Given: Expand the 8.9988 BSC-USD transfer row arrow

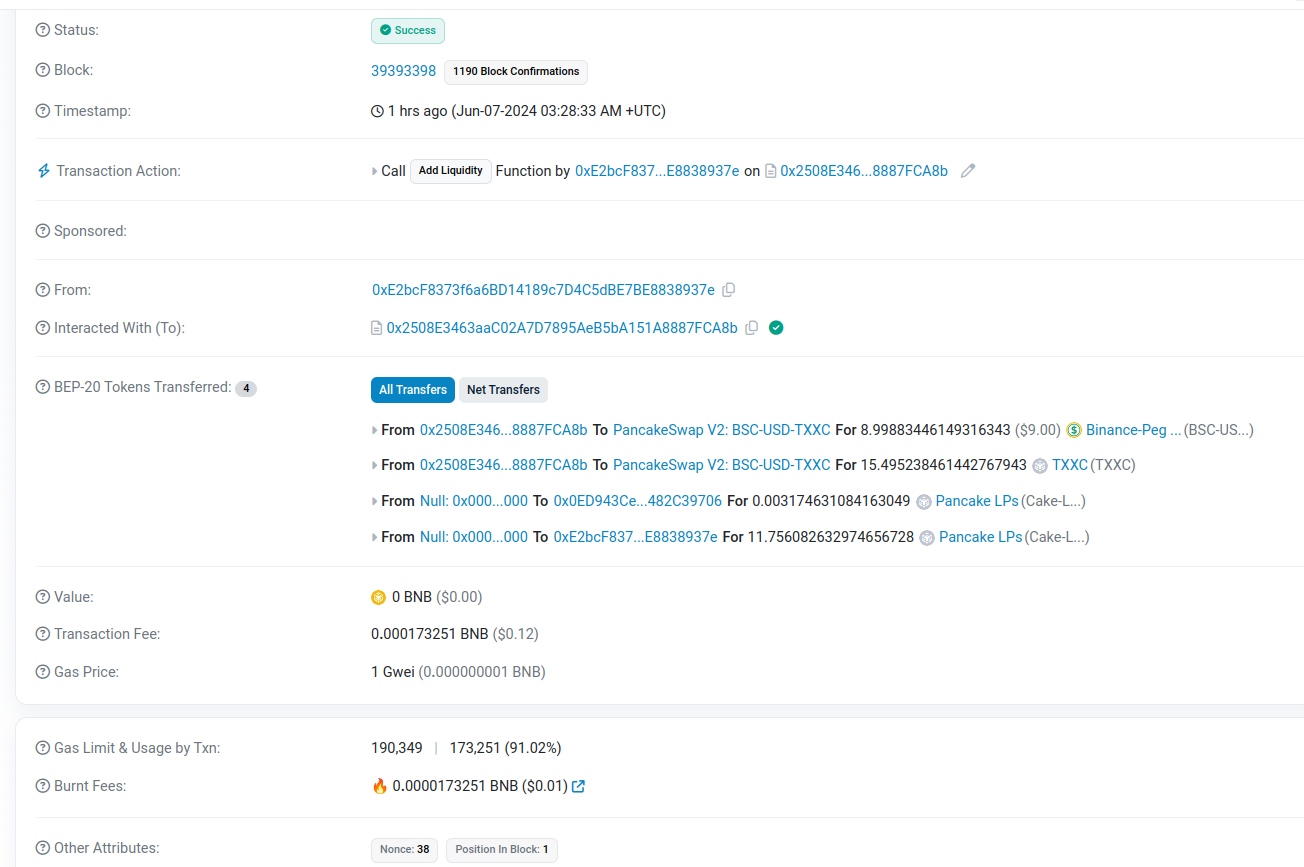Looking at the screenshot, I should (375, 430).
